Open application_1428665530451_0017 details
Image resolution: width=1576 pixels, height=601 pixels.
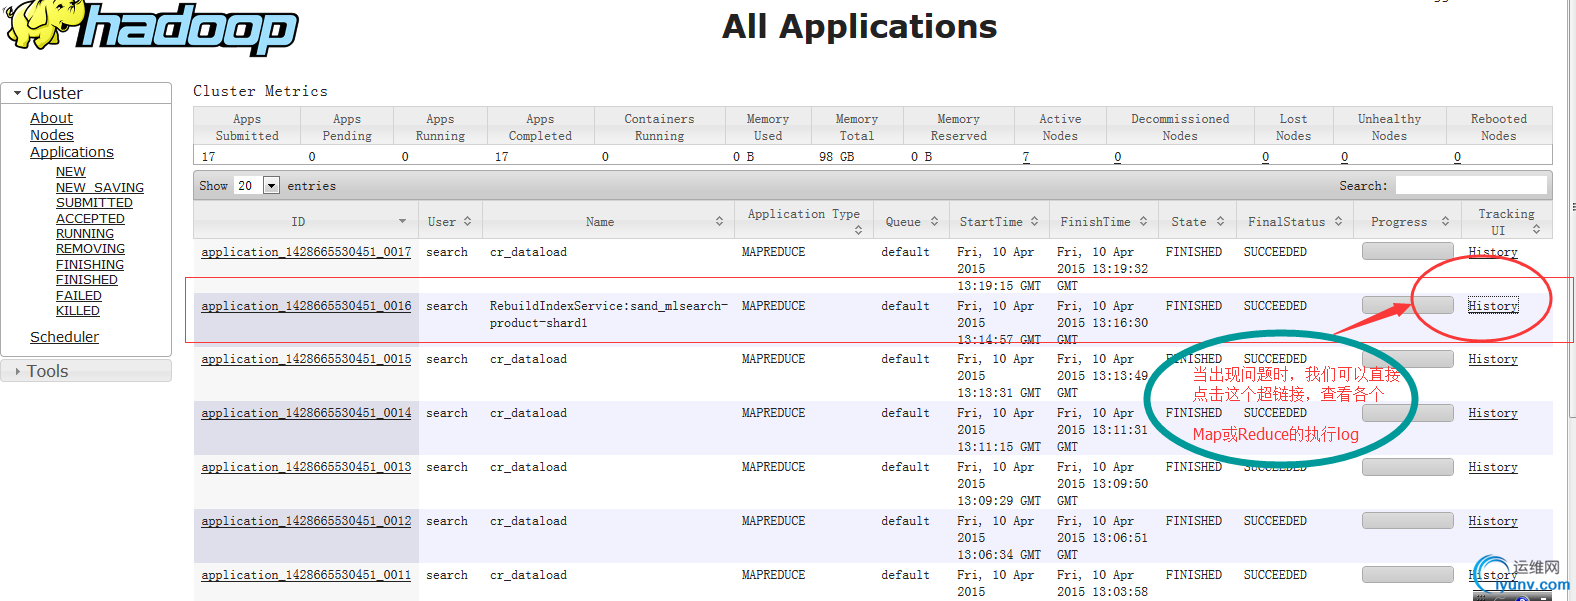pos(306,252)
